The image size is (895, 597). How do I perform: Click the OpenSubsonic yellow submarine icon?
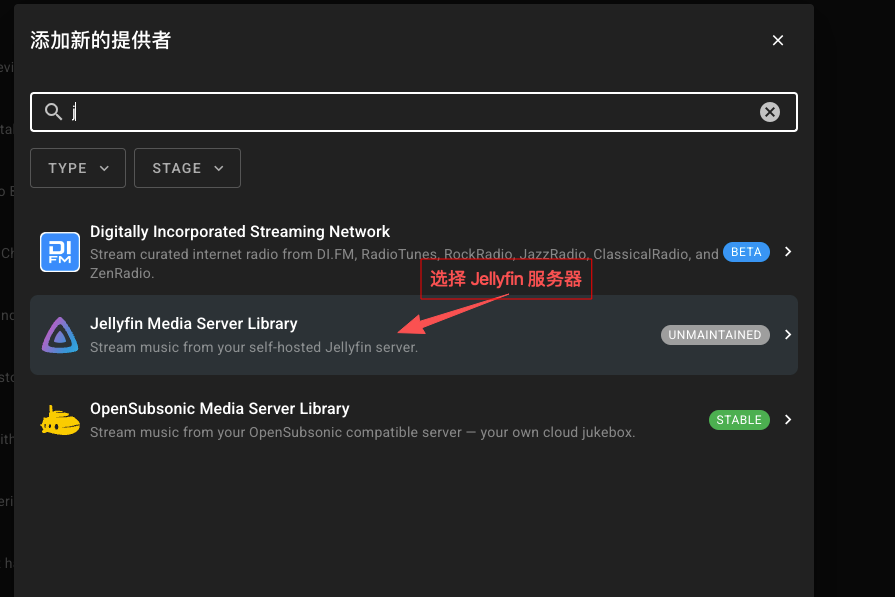(60, 421)
